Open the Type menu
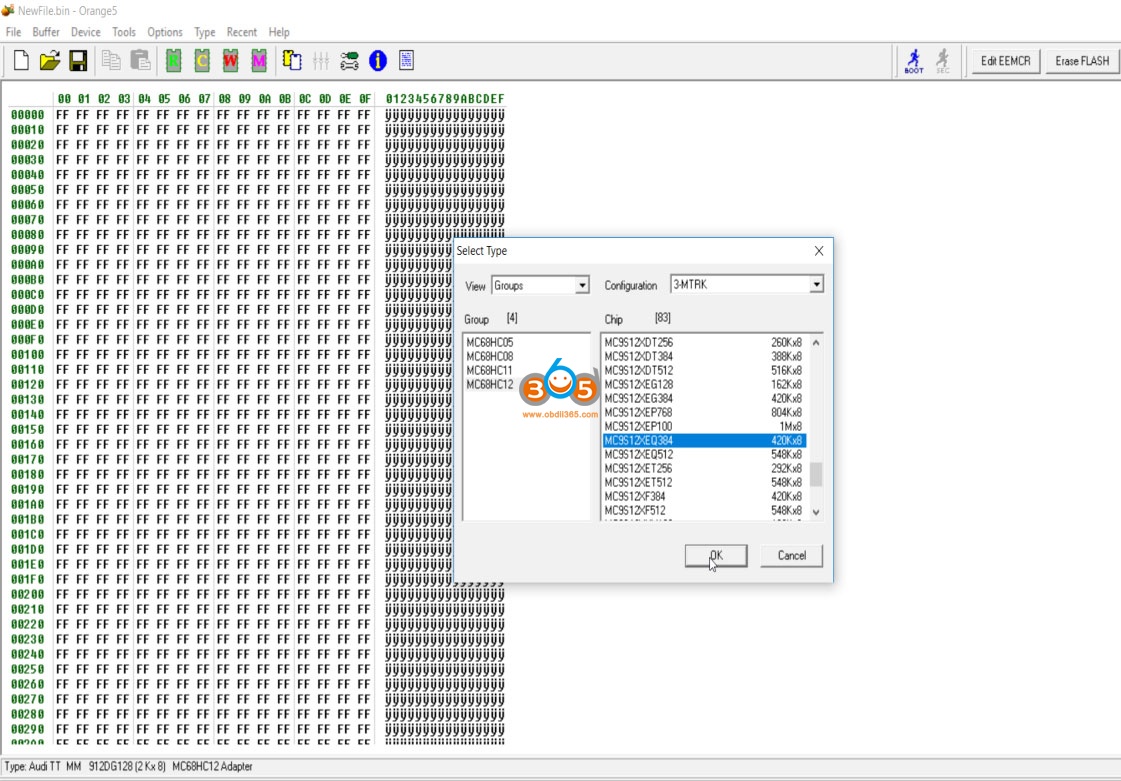Screen dimensions: 1121x781 pos(204,32)
